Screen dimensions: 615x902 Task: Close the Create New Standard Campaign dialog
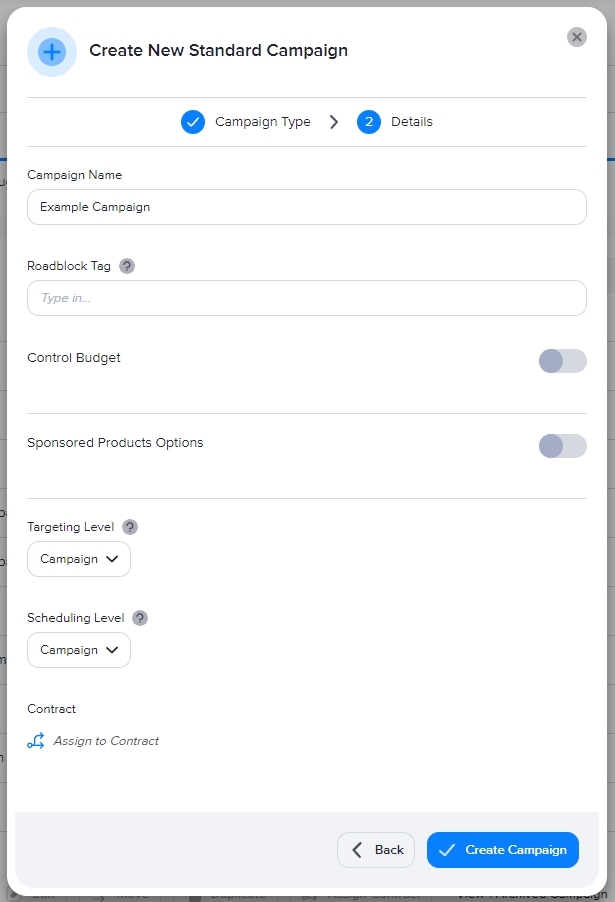(x=577, y=37)
